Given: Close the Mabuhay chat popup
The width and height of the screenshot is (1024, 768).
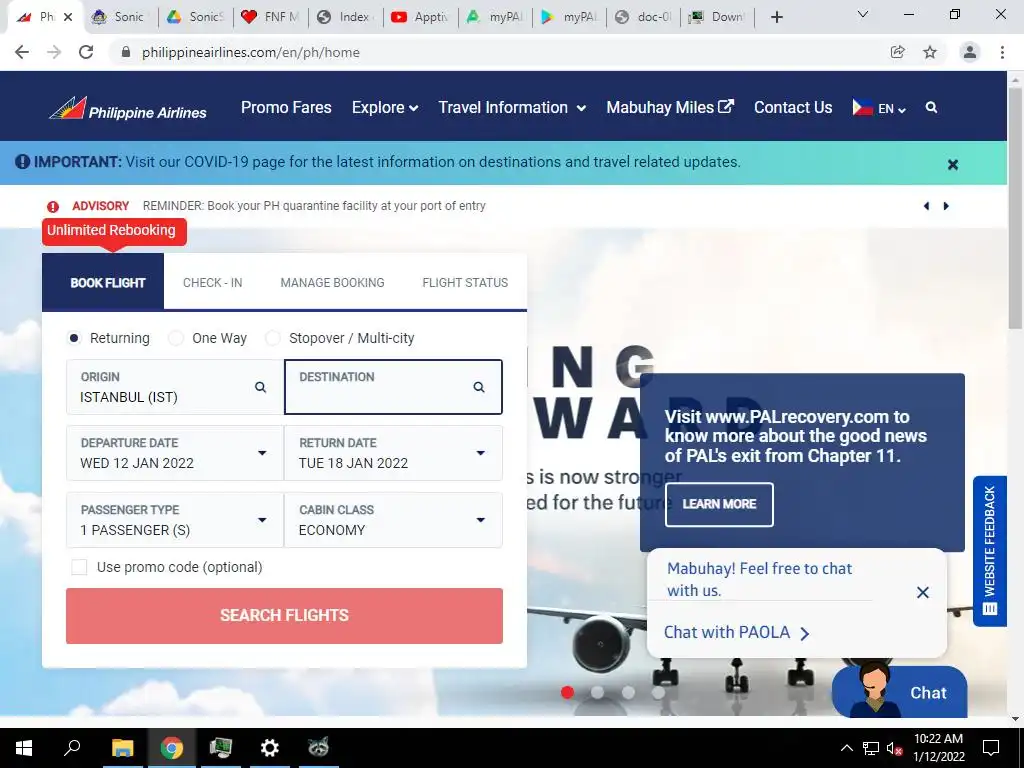Looking at the screenshot, I should pos(923,592).
